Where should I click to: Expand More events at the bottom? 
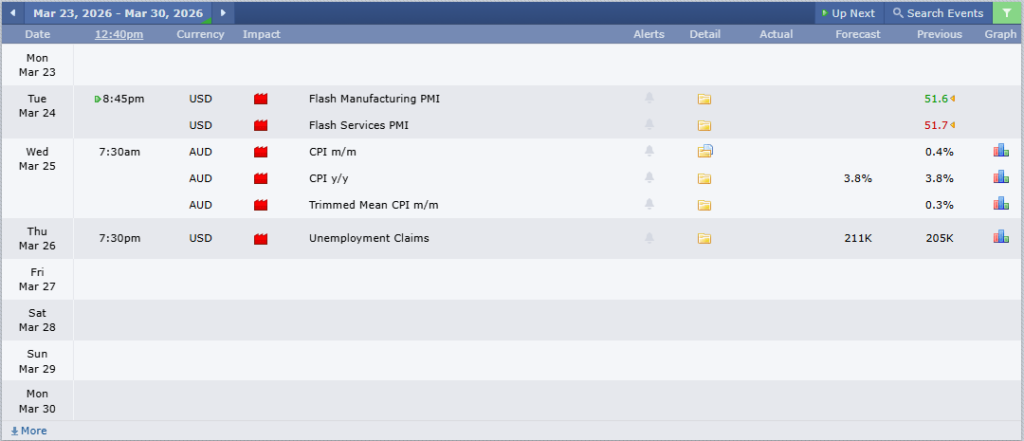coord(28,431)
